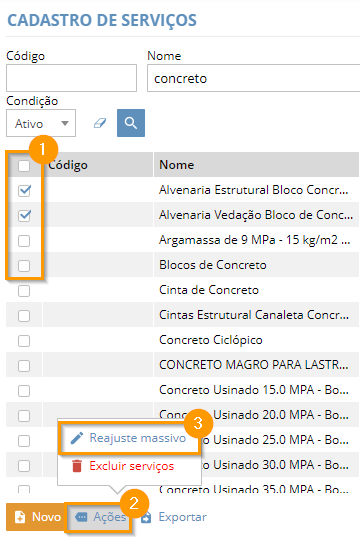360x537 pixels.
Task: Select row Alvenaria Estrutural Bloco Concr...
Action: [182, 190]
